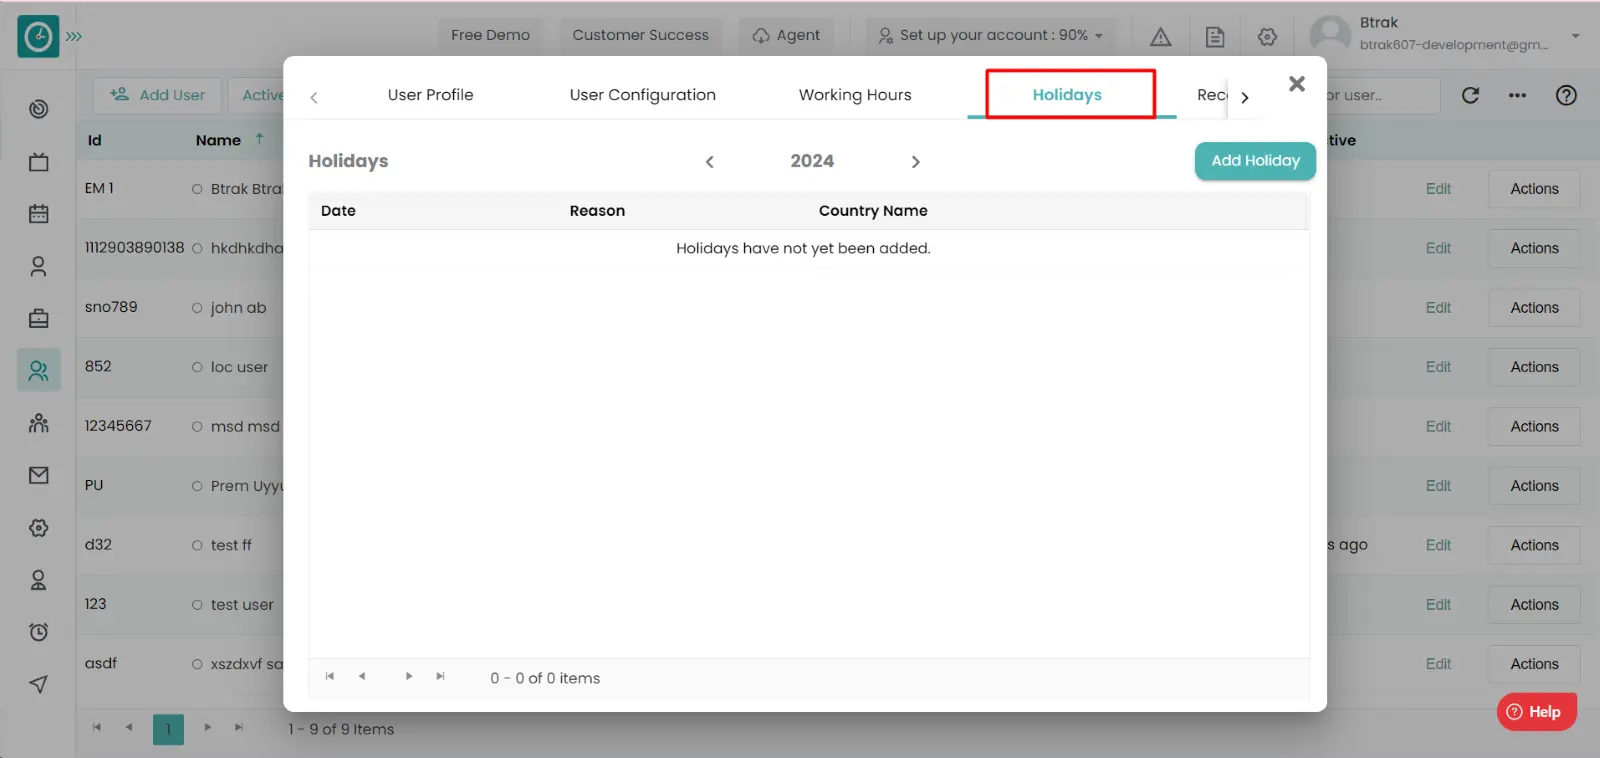This screenshot has width=1600, height=758.
Task: Open the more options ellipsis menu
Action: (x=1517, y=95)
